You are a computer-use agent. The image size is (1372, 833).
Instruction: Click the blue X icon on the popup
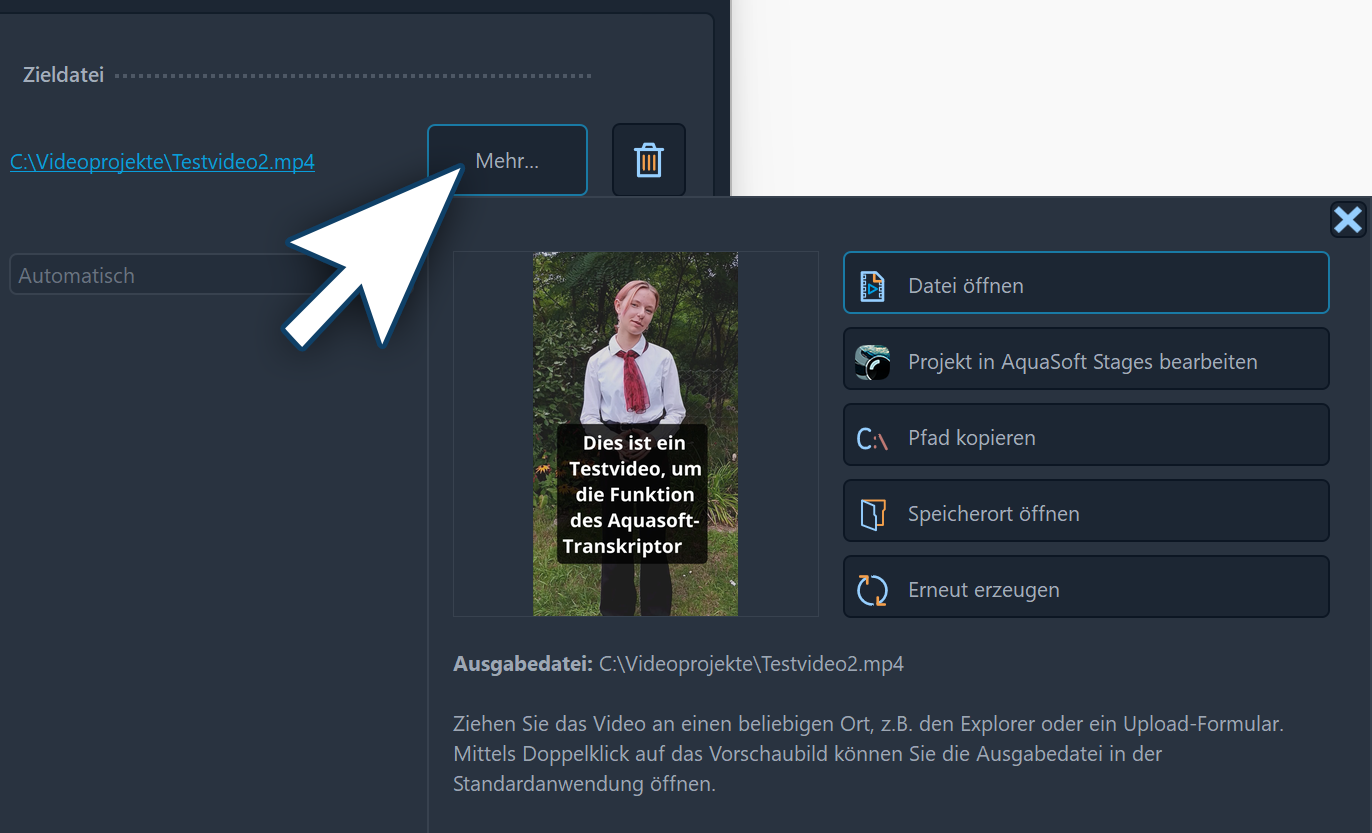point(1347,219)
